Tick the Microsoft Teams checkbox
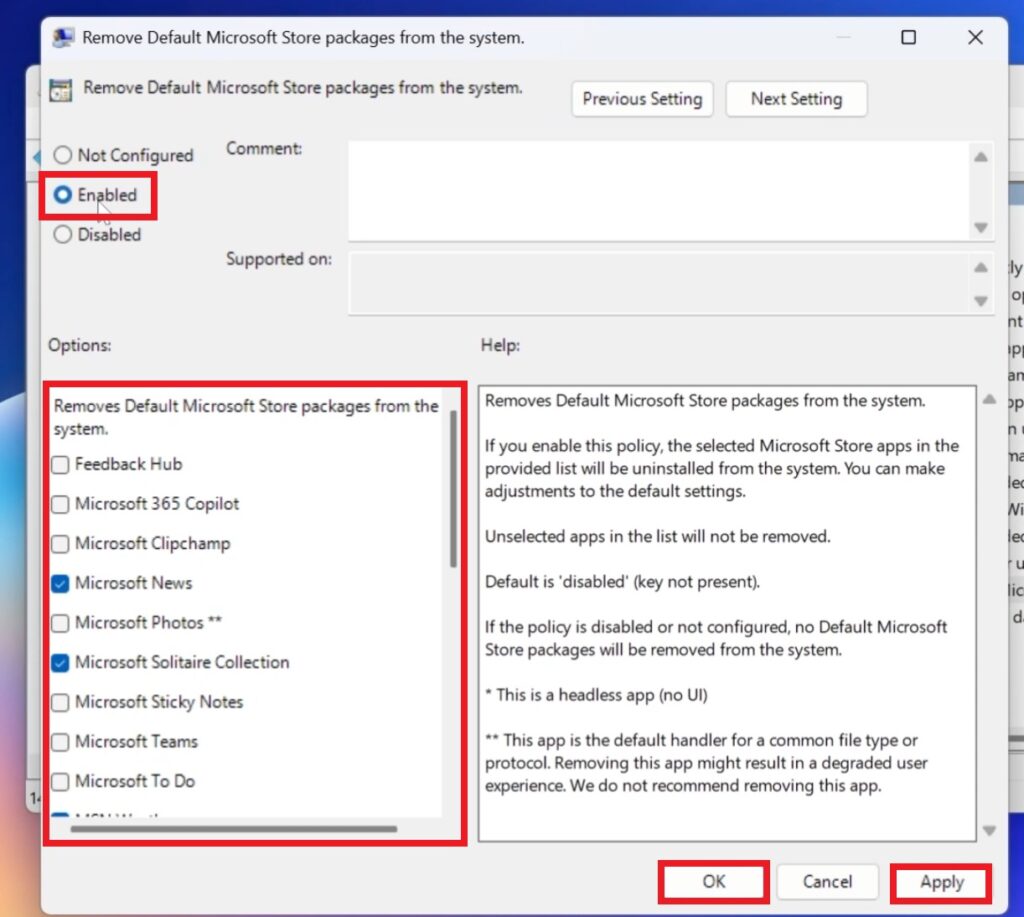Screen dimensions: 1024x917 [x=61, y=742]
